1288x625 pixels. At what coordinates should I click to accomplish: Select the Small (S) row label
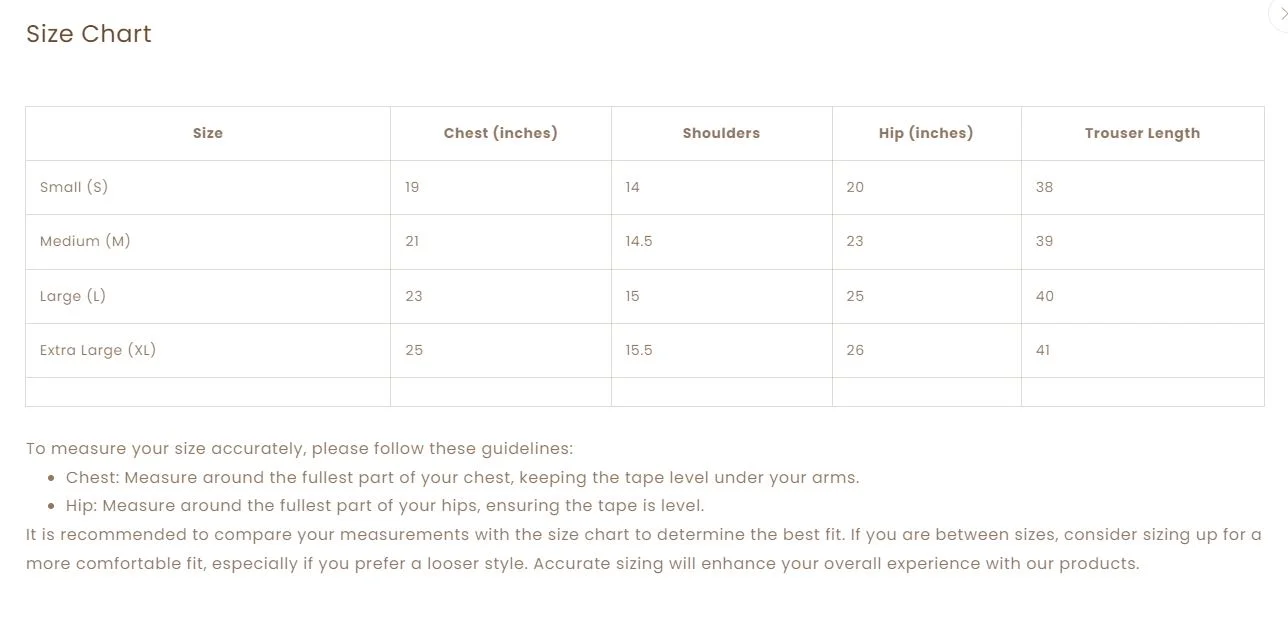pos(74,187)
